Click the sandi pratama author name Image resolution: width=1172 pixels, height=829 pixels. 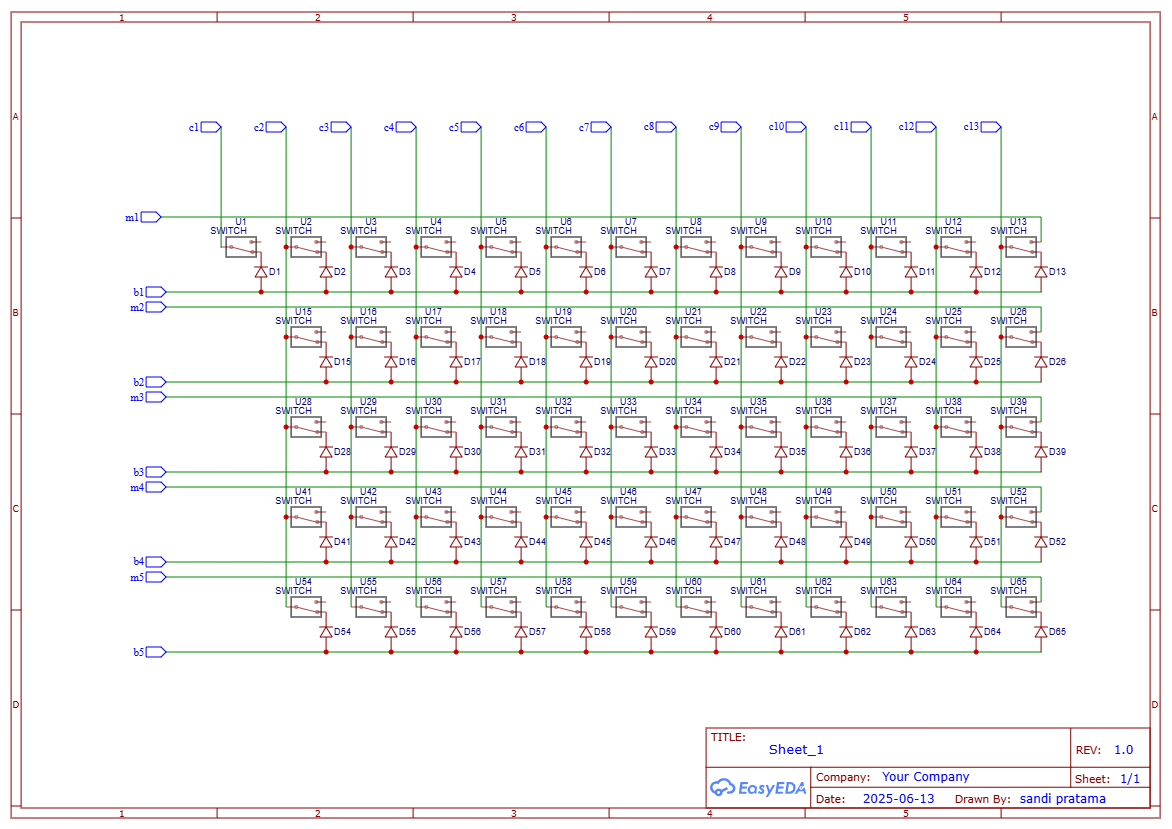tap(1063, 798)
